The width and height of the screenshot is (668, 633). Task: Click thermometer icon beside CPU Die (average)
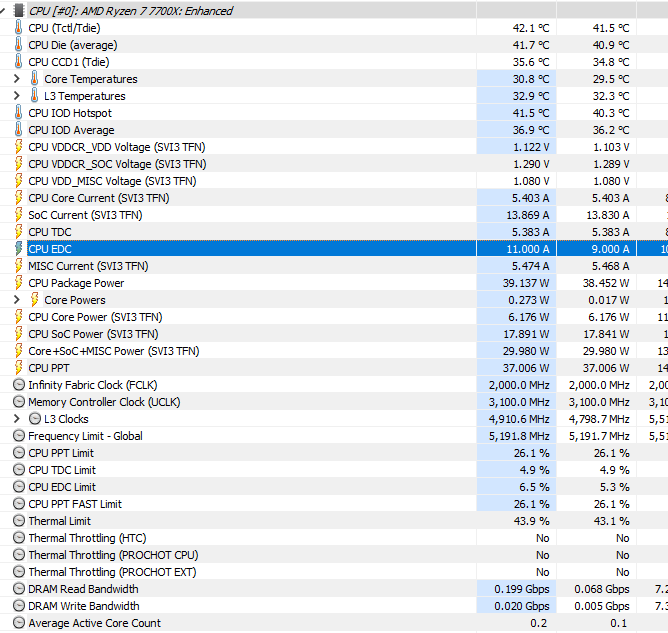tap(18, 45)
